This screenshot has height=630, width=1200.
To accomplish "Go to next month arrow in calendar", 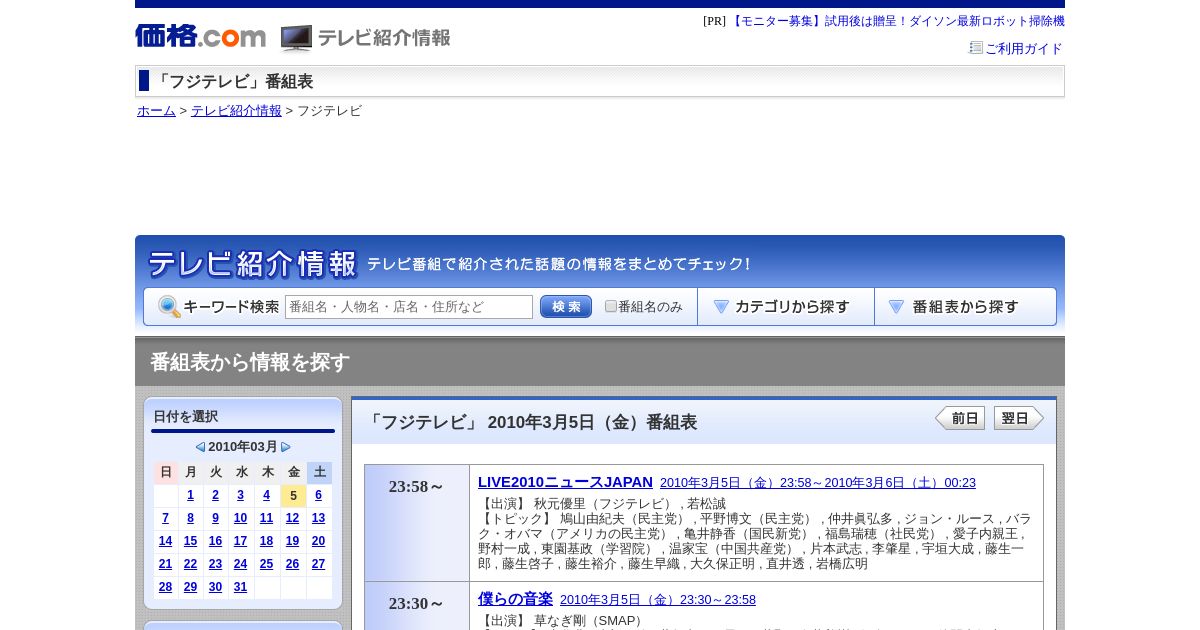I will click(x=286, y=447).
